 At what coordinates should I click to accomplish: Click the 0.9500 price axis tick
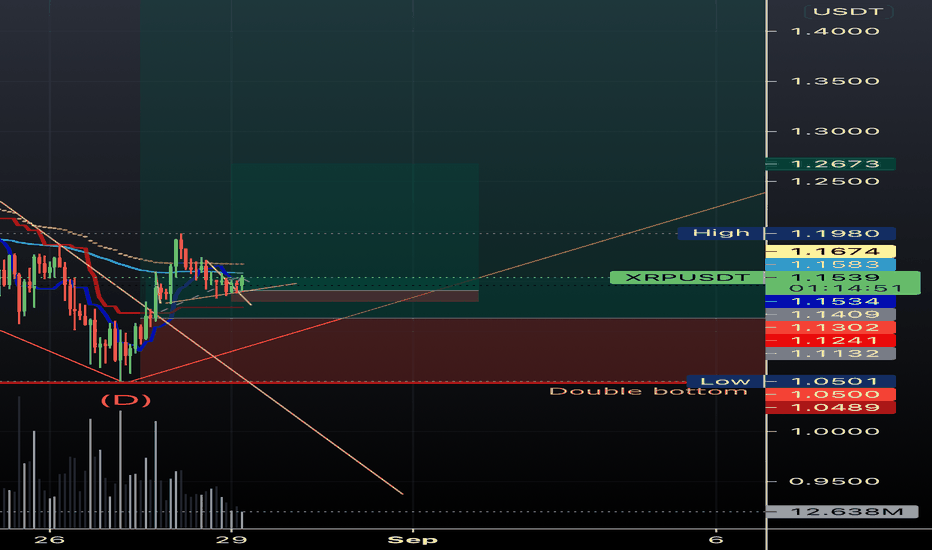click(x=835, y=481)
